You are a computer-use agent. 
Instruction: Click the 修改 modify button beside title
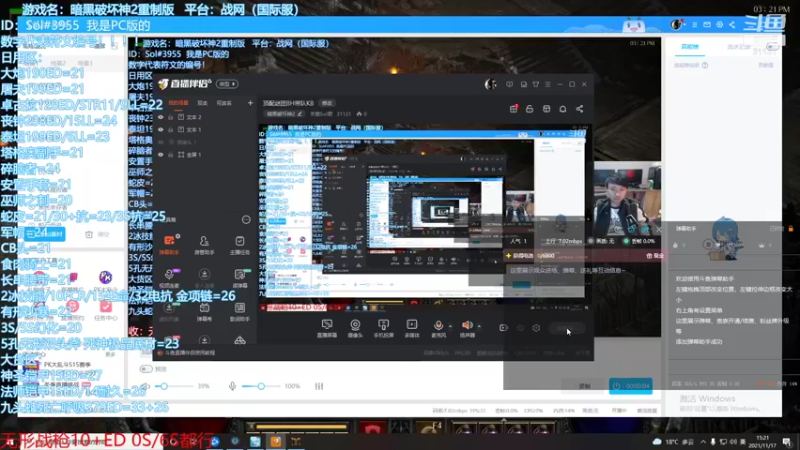point(327,103)
